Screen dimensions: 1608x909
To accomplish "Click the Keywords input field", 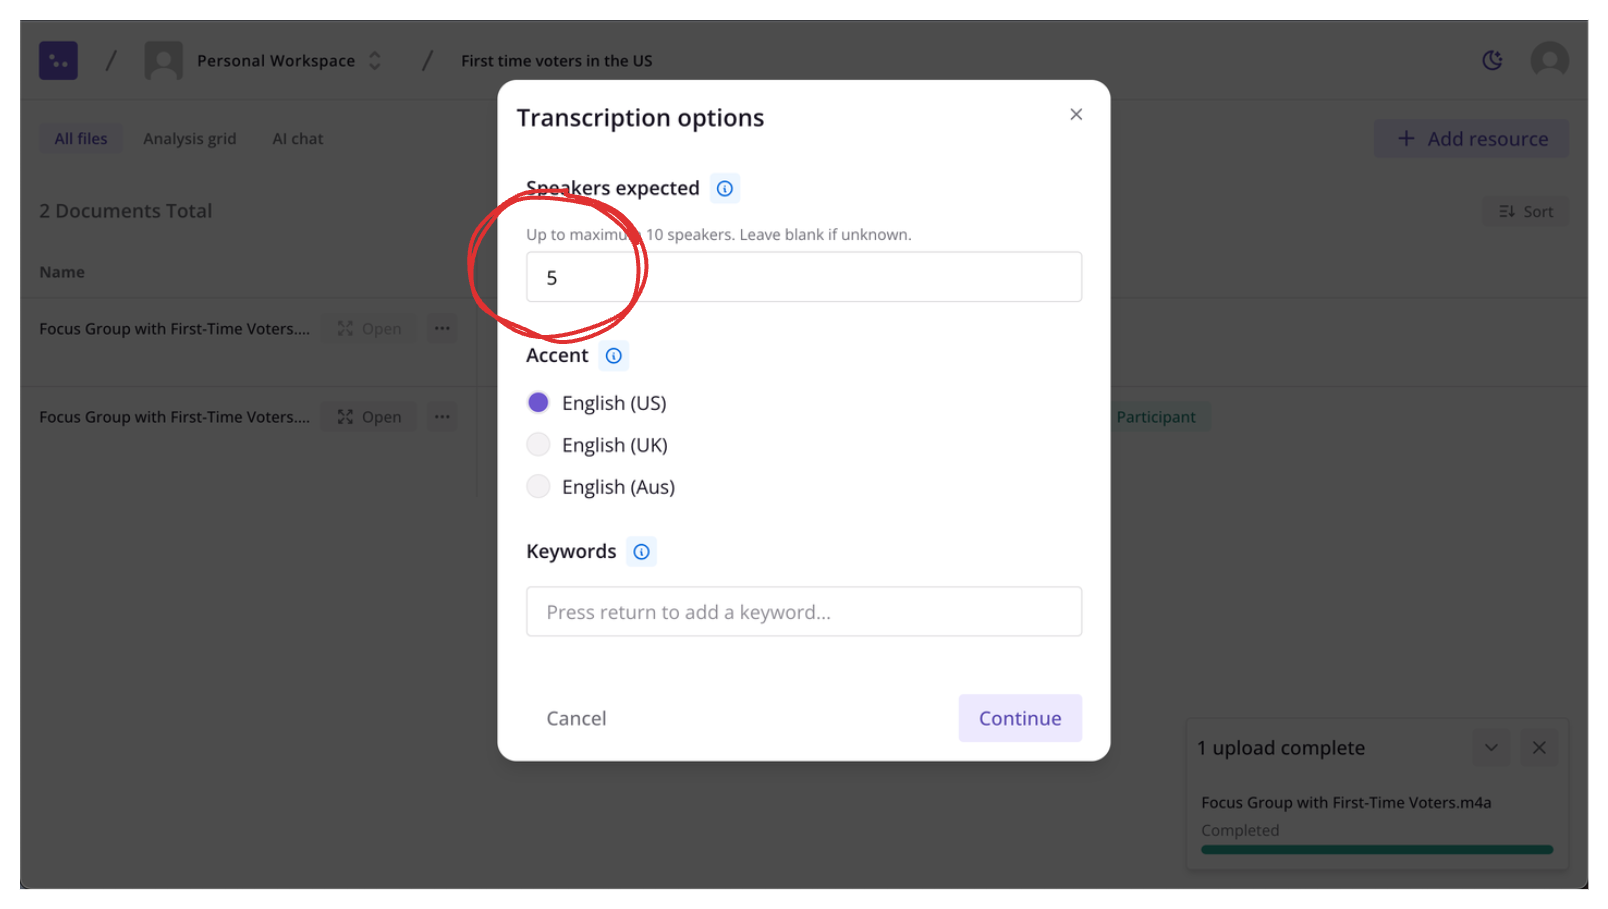I will point(804,612).
